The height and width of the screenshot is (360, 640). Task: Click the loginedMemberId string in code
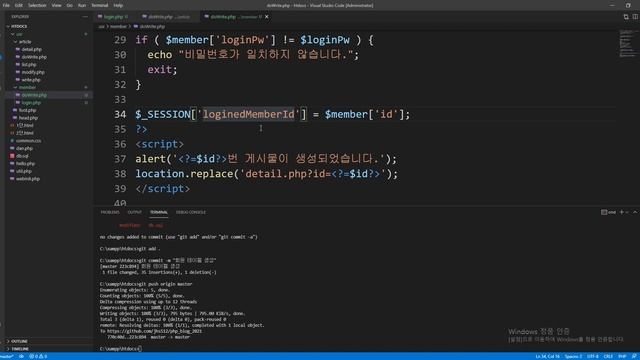click(248, 114)
